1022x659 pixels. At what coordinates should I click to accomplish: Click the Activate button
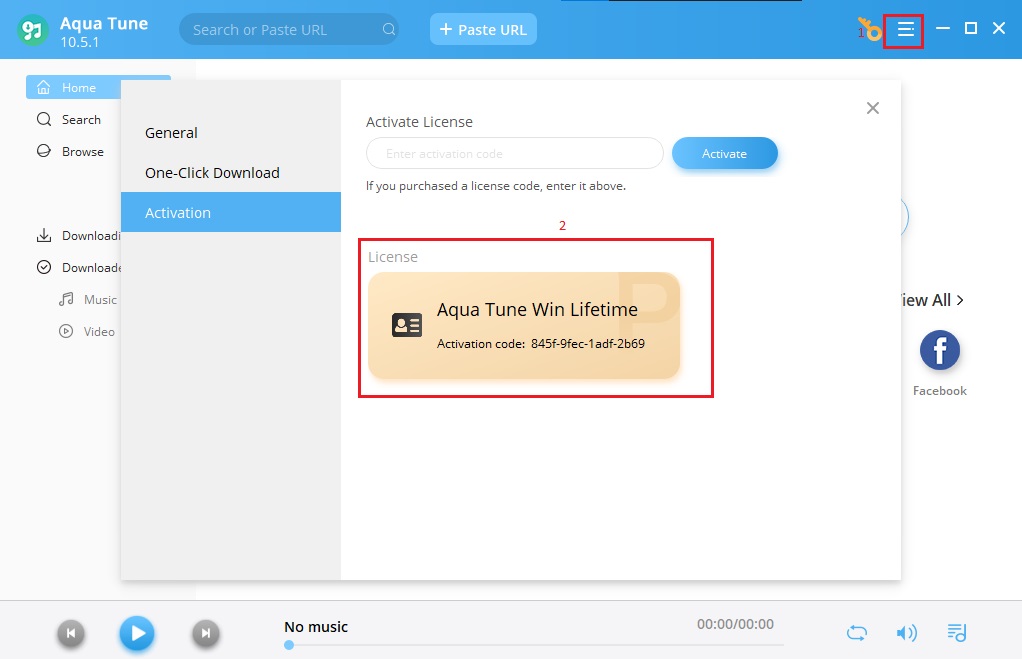pos(725,154)
